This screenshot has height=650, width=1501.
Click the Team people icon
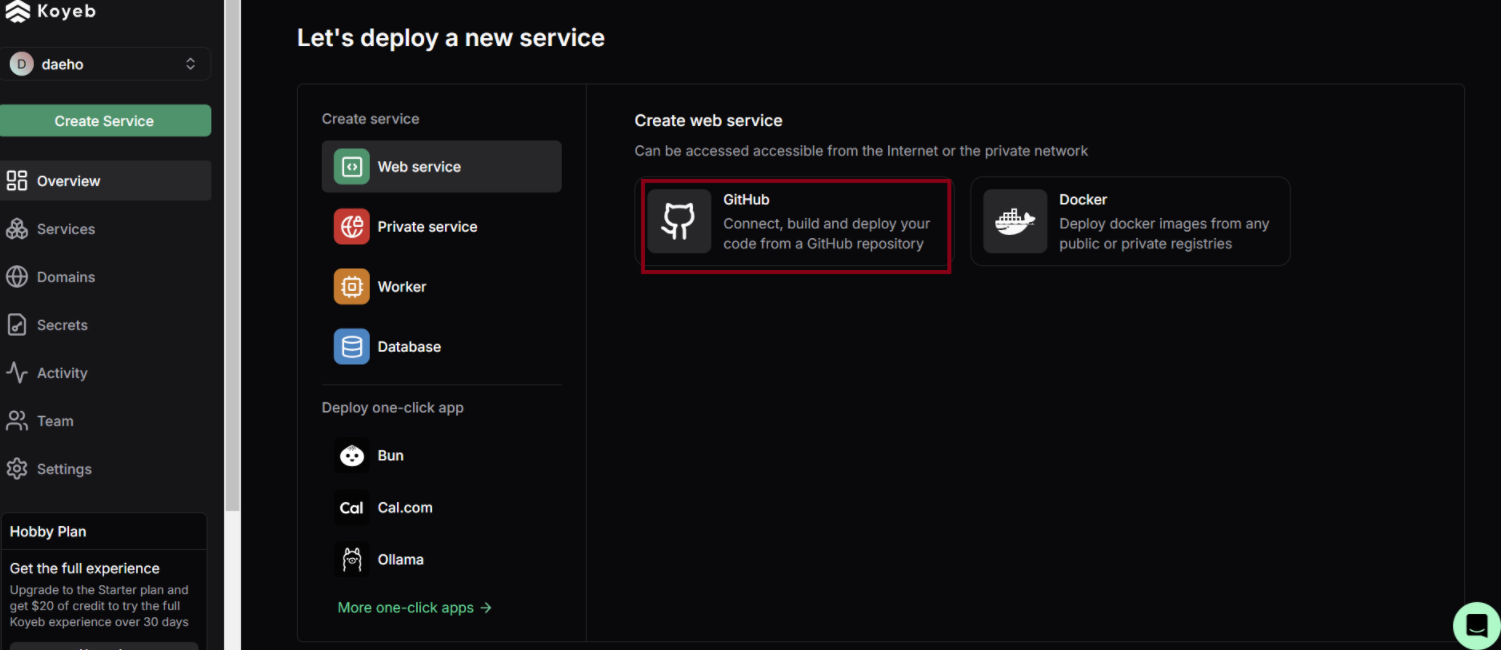pyautogui.click(x=17, y=421)
